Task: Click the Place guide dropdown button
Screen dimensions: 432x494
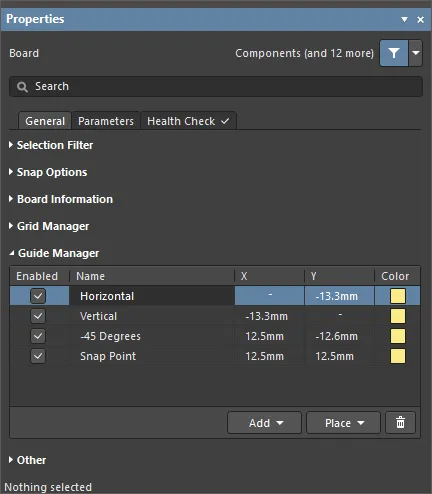Action: (343, 423)
